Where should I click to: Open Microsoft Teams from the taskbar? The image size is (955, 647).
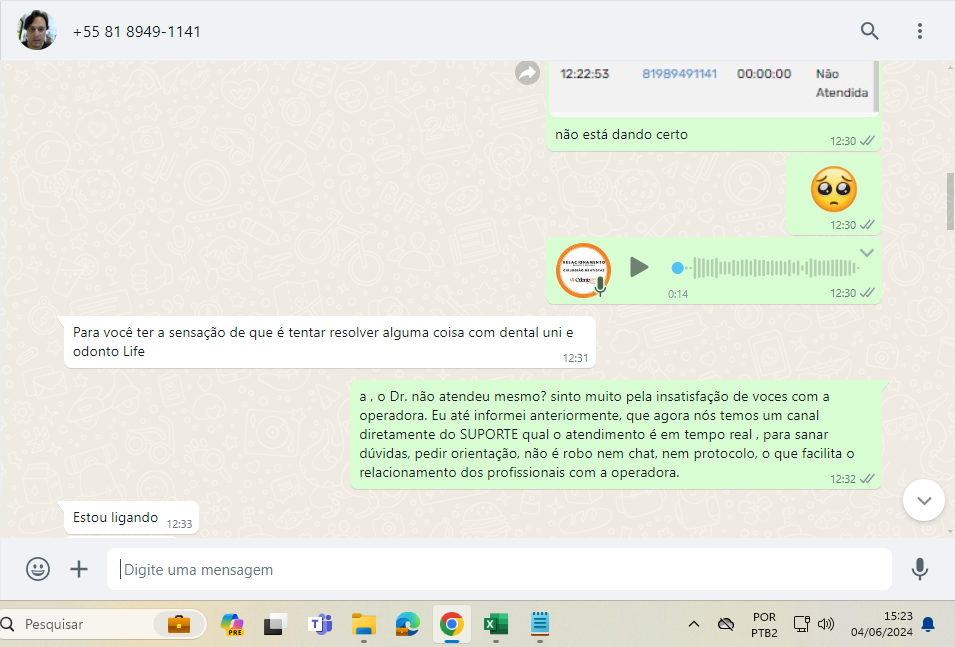(320, 624)
